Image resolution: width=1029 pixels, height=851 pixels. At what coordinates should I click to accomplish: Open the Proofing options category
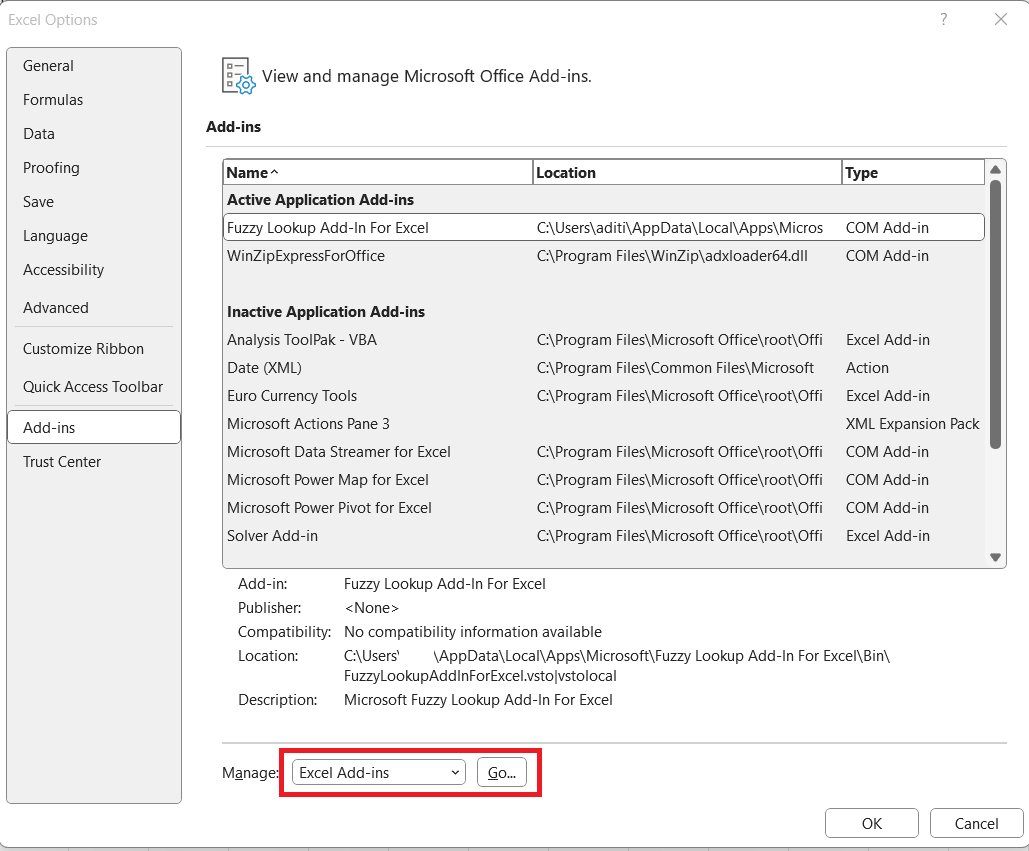[94, 168]
